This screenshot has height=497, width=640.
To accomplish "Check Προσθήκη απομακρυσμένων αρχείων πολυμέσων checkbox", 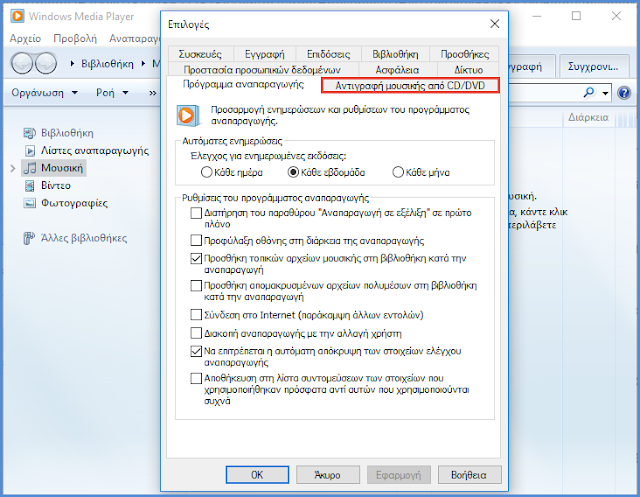I will [x=196, y=286].
